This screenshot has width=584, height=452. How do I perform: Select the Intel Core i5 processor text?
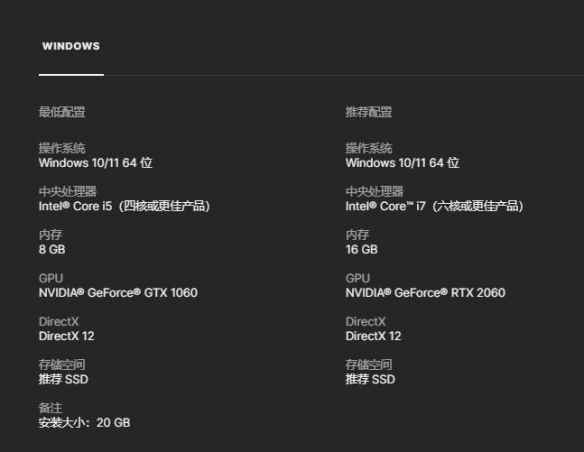[x=124, y=206]
